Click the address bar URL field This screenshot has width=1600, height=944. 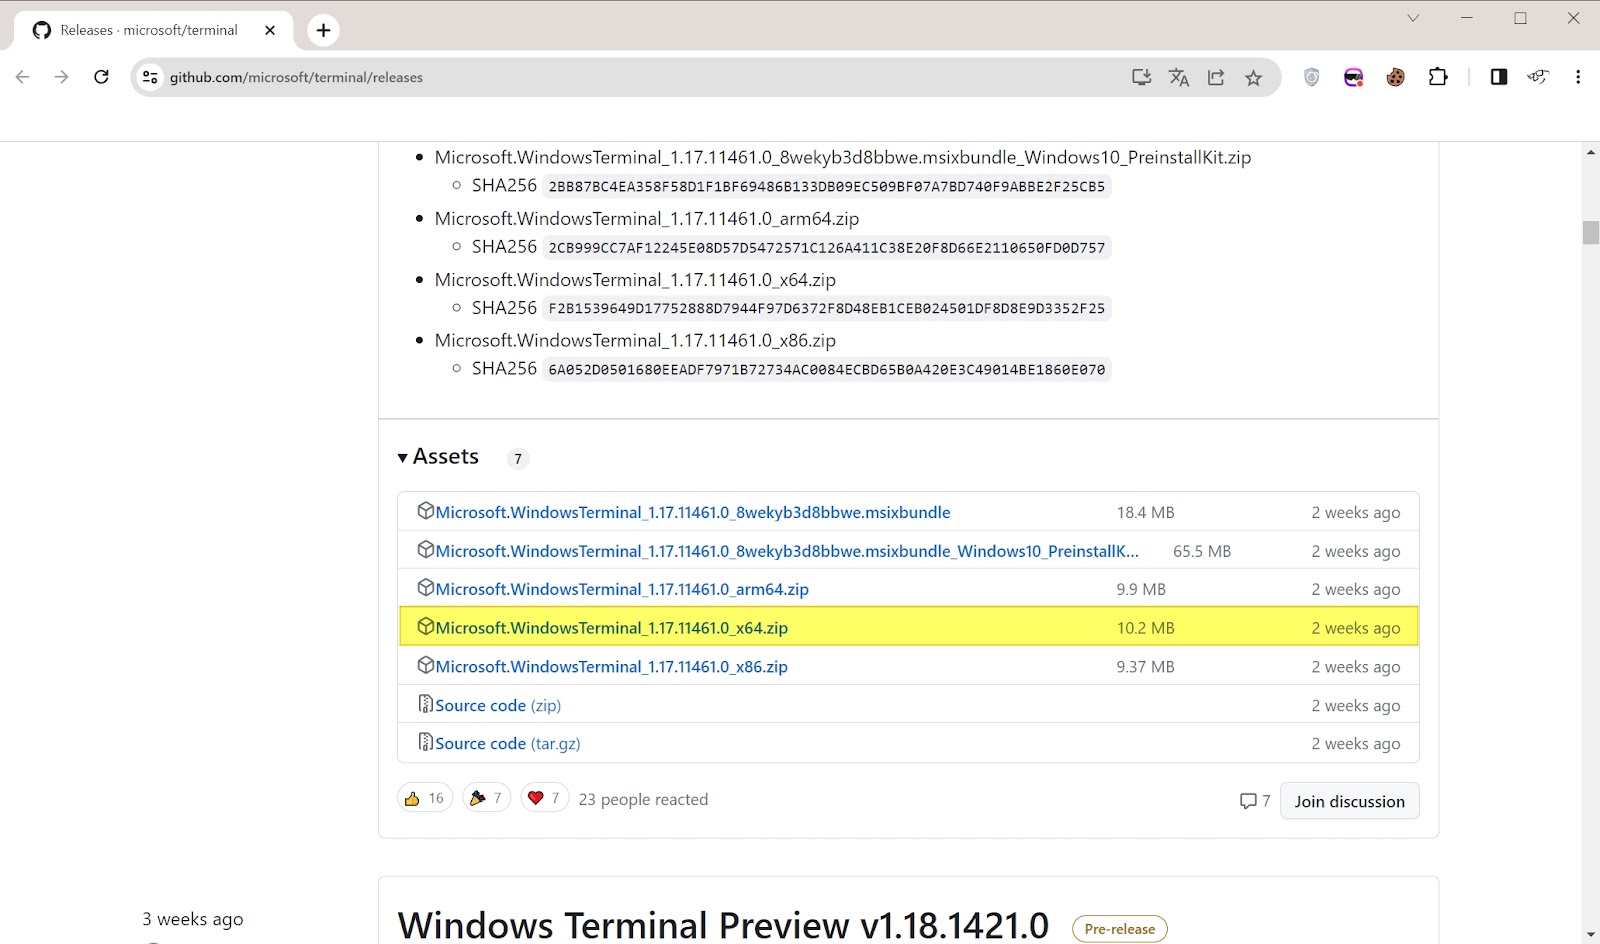[x=640, y=77]
